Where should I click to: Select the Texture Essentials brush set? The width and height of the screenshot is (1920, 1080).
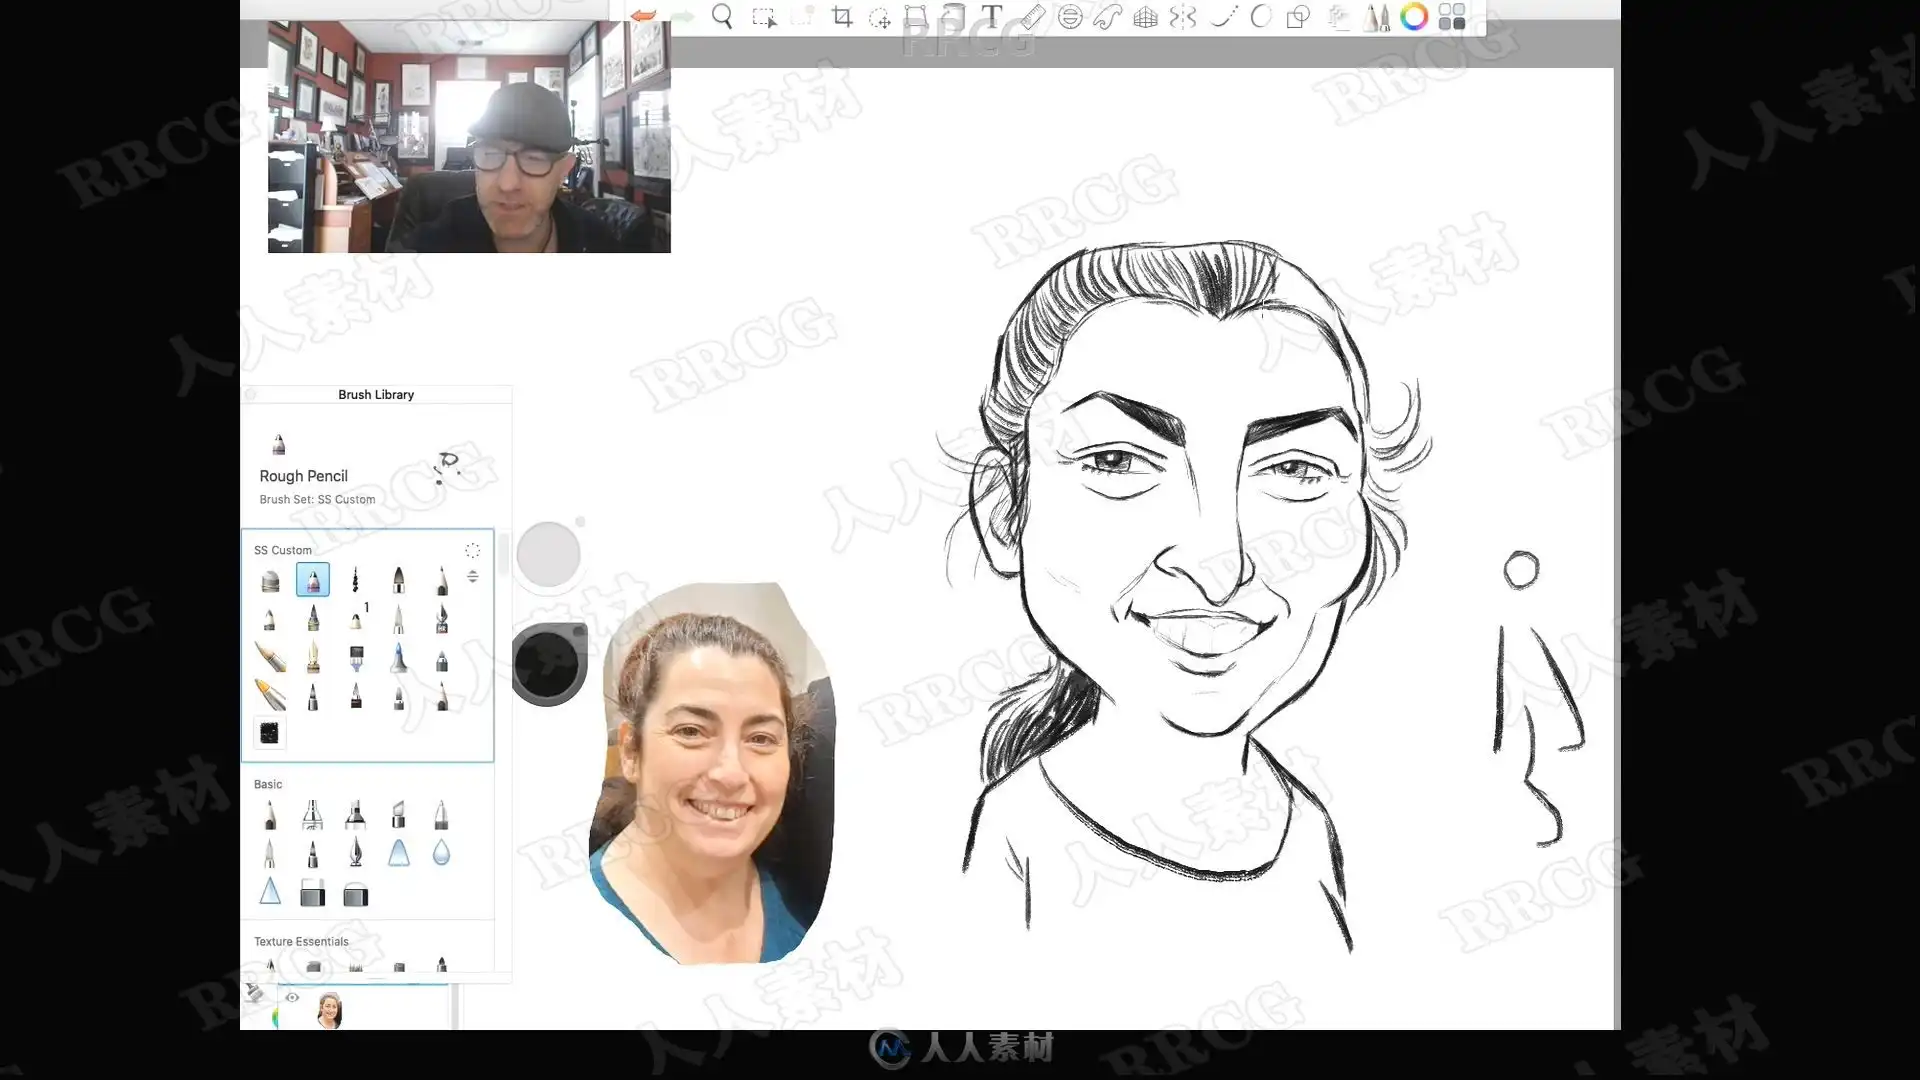(x=301, y=942)
